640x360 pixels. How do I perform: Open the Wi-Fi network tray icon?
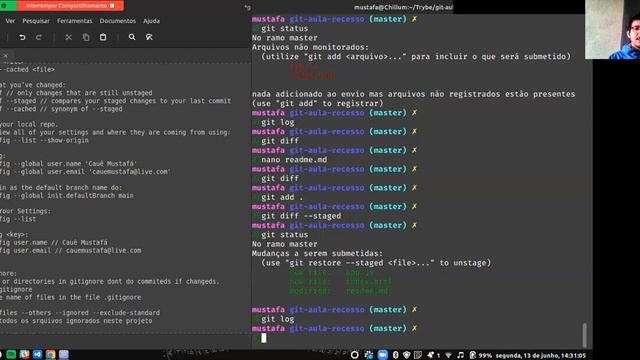pos(448,355)
